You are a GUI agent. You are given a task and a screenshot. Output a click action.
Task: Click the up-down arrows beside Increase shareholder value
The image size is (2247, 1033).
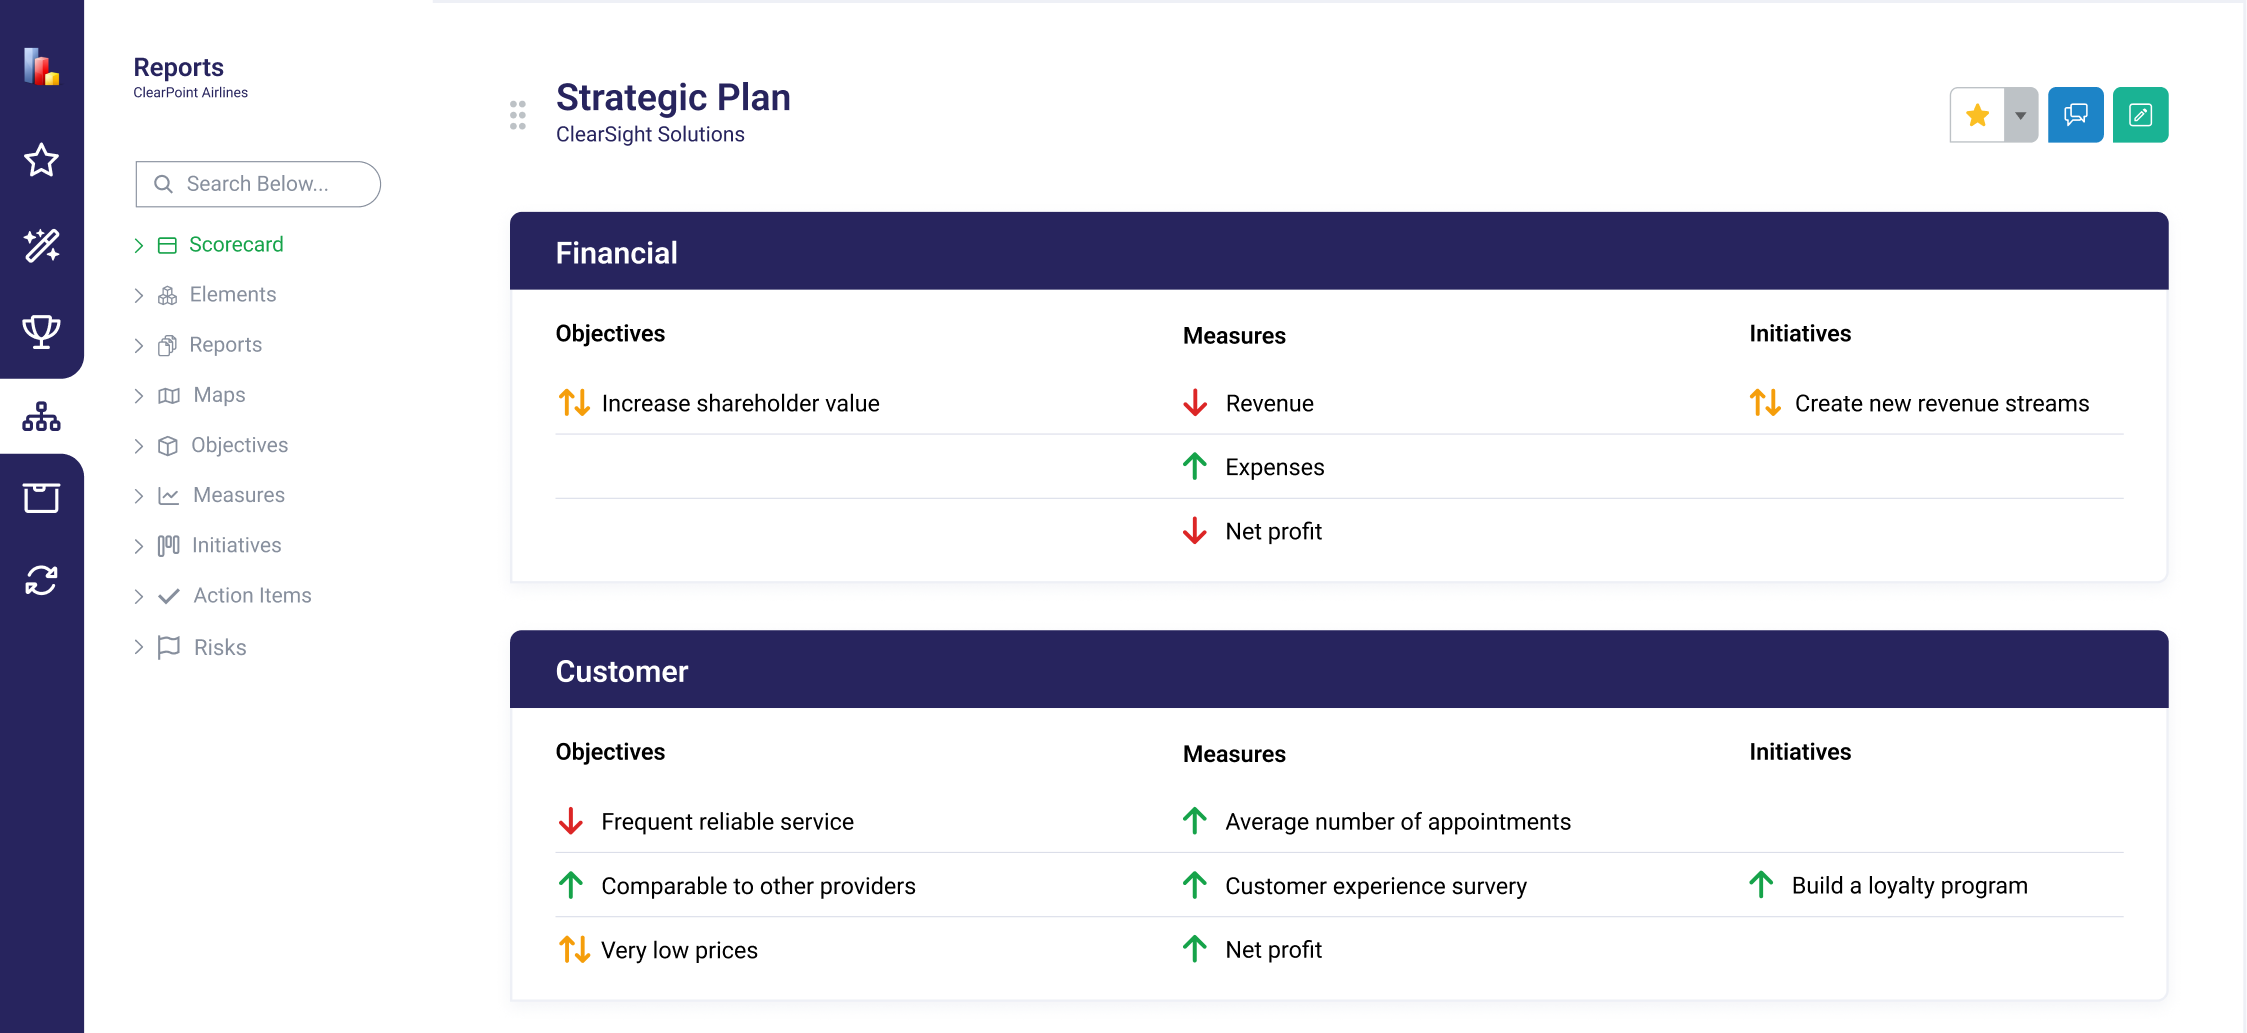click(x=574, y=403)
